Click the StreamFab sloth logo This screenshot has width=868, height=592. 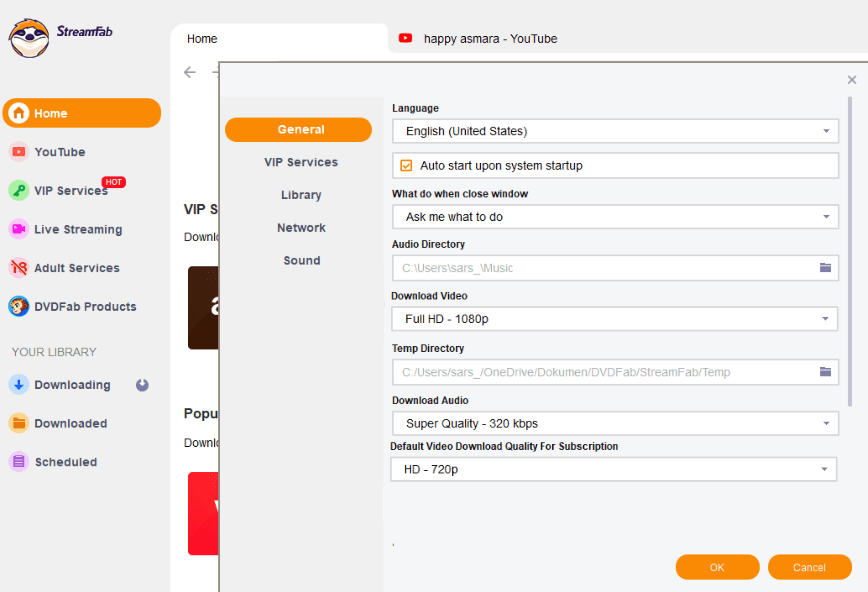point(29,38)
